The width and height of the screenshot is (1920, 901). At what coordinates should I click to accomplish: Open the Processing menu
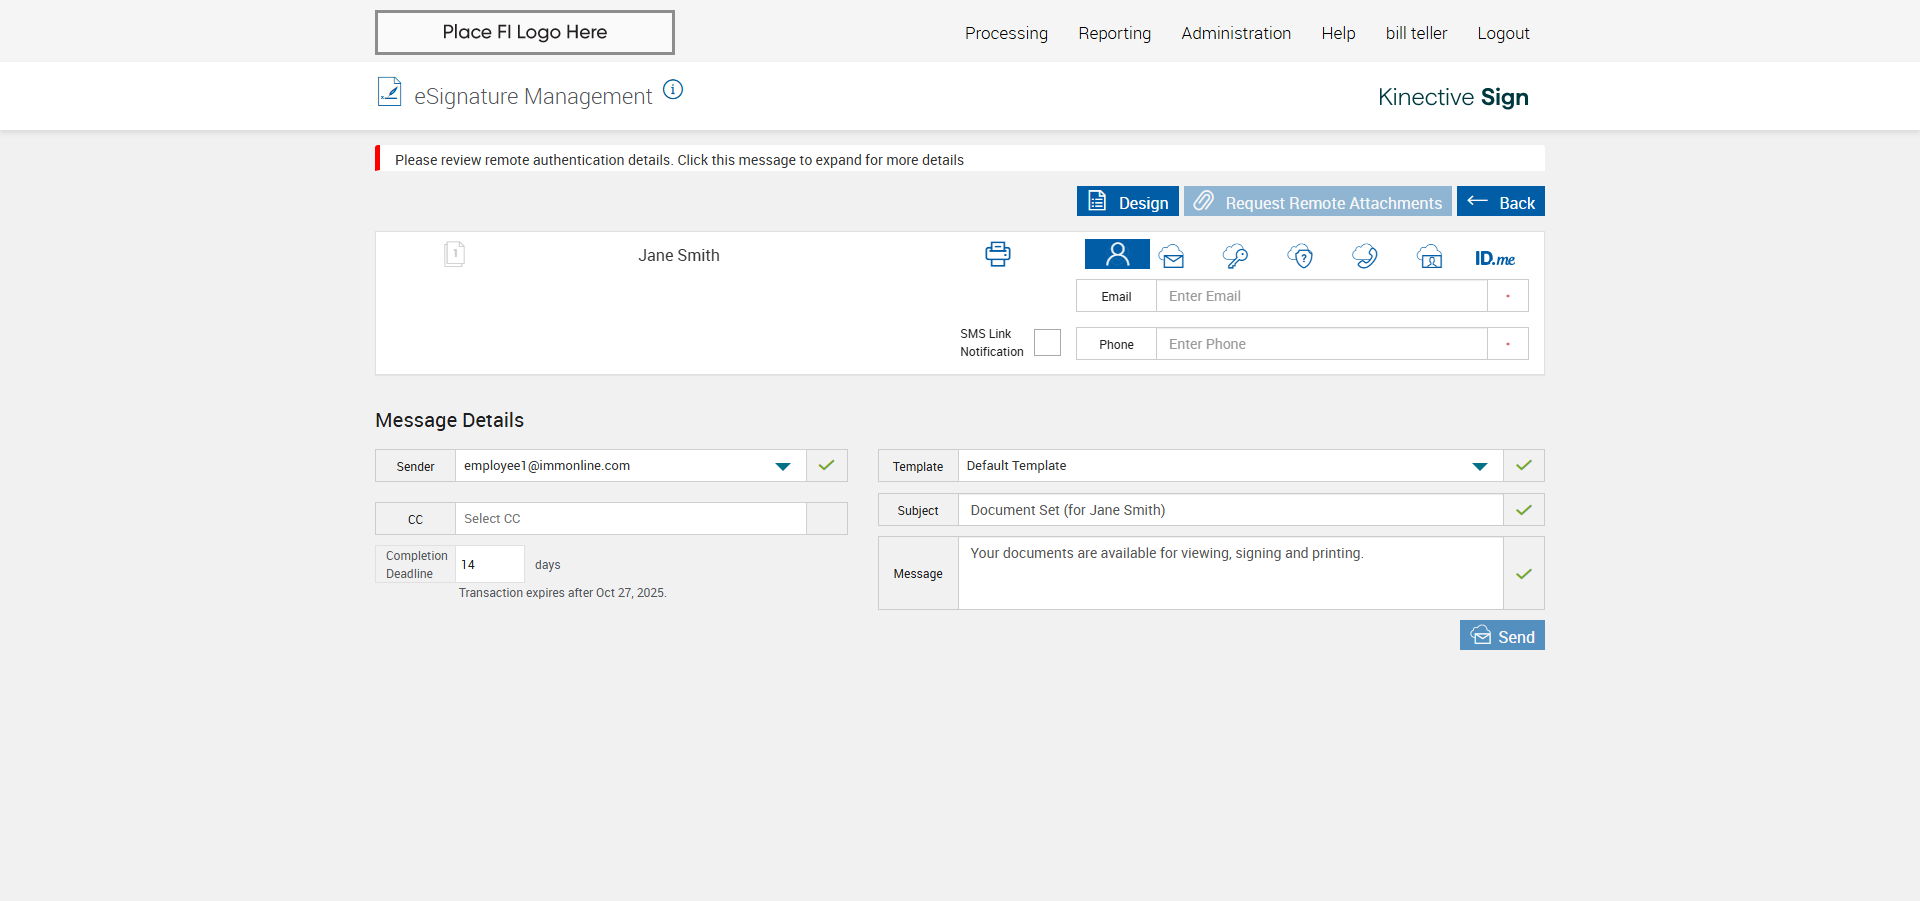point(1006,33)
